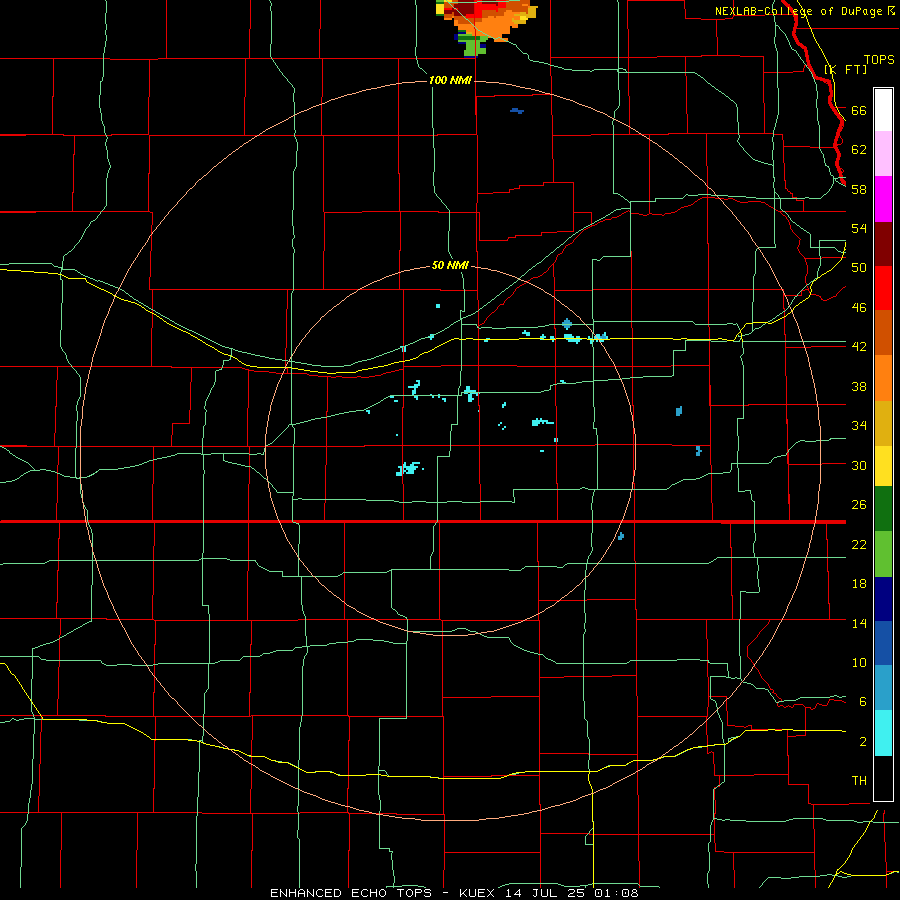Select the 18 legend value

[859, 584]
